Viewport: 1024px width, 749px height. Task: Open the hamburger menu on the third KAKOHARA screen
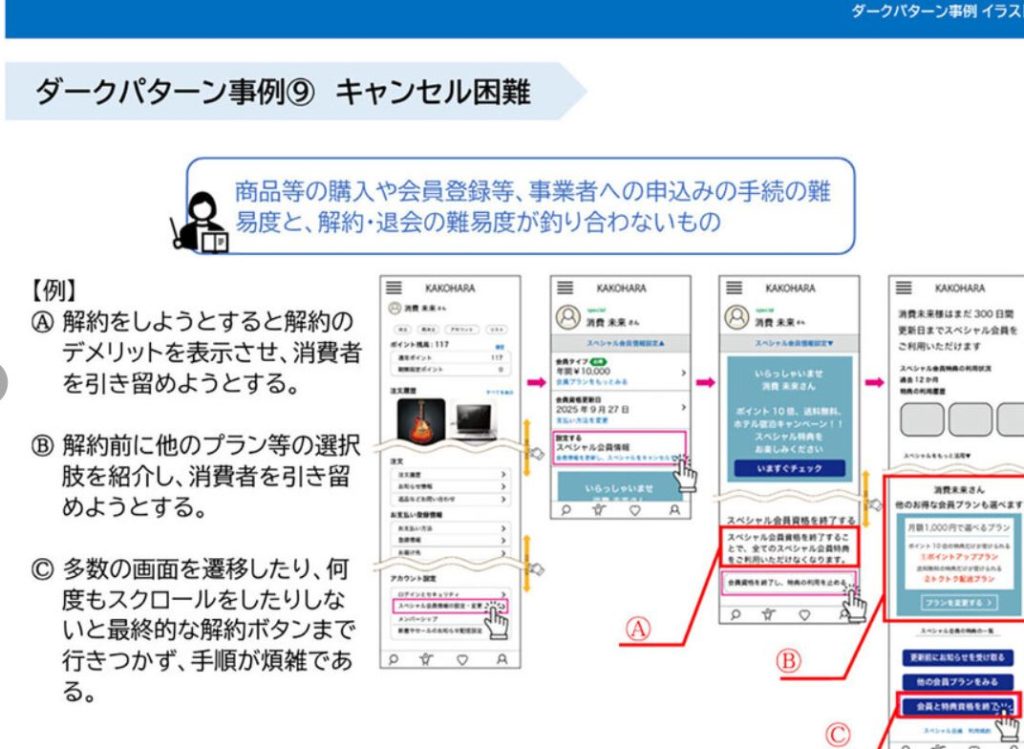point(733,288)
